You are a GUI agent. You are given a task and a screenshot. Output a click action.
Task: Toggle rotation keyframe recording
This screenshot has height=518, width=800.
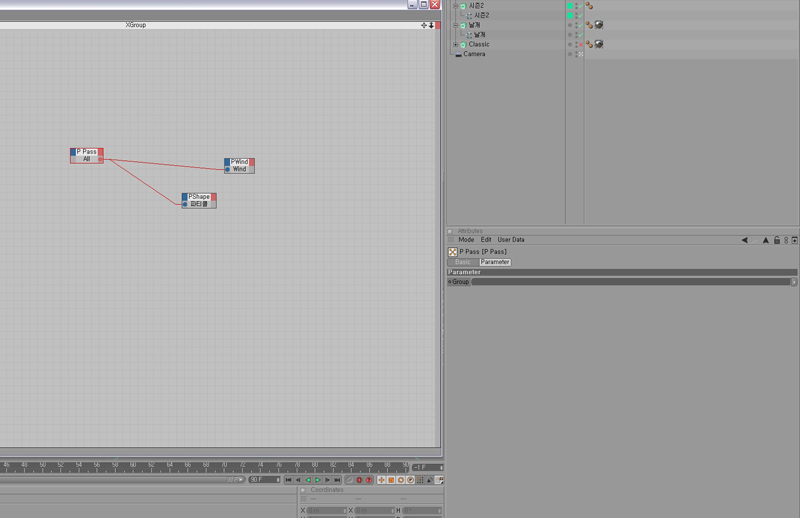[x=401, y=480]
